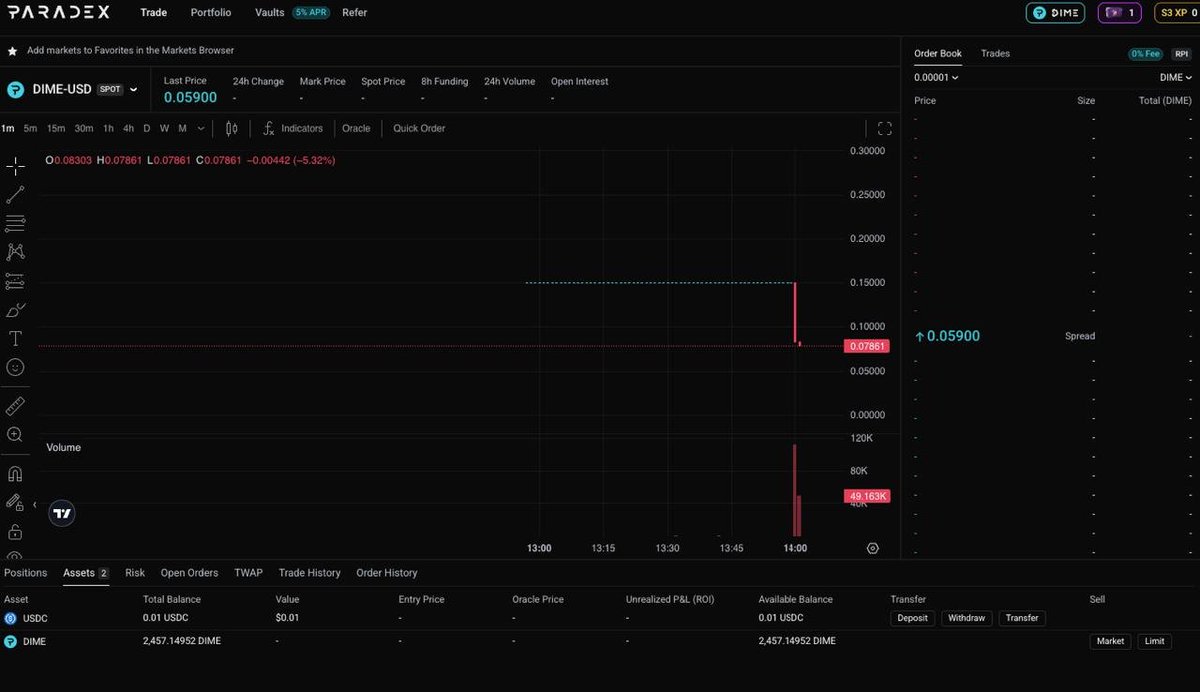Open order book DIME unit dropdown
1200x692 pixels.
1175,77
